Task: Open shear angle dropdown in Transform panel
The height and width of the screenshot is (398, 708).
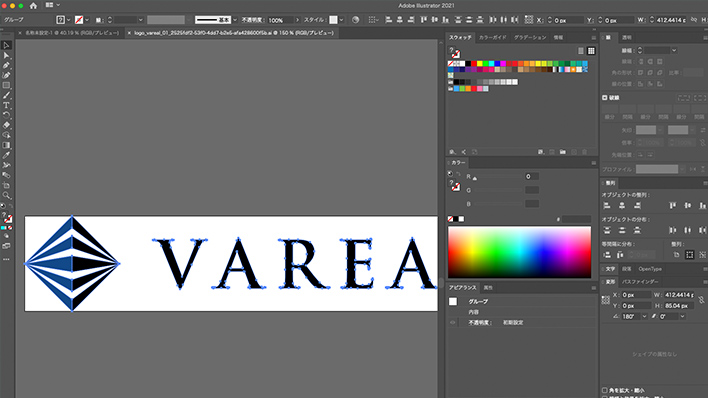Action: coord(682,317)
